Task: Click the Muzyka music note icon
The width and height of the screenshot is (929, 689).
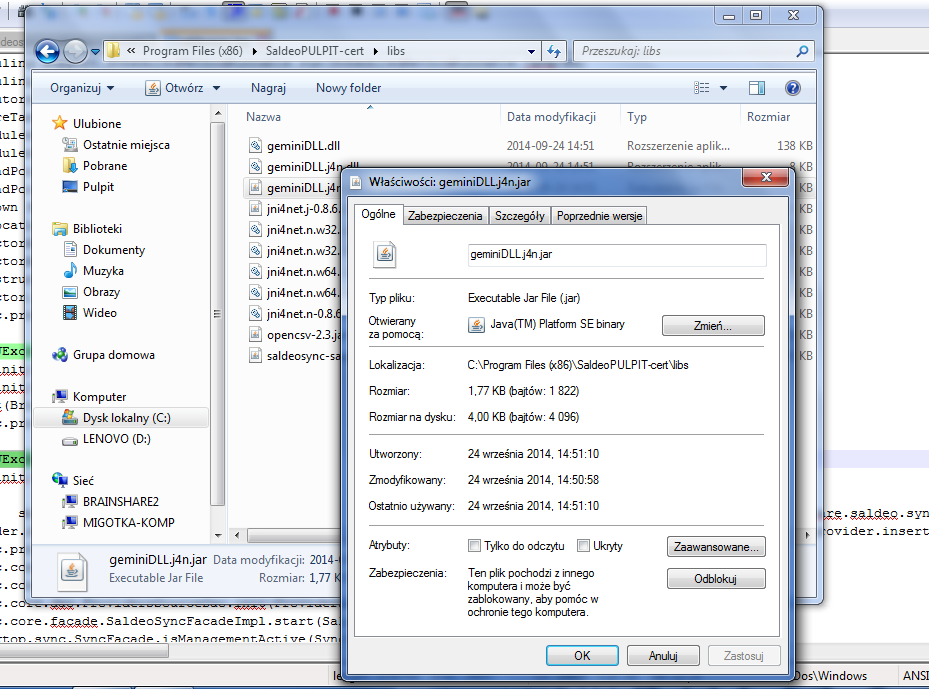Action: [70, 271]
